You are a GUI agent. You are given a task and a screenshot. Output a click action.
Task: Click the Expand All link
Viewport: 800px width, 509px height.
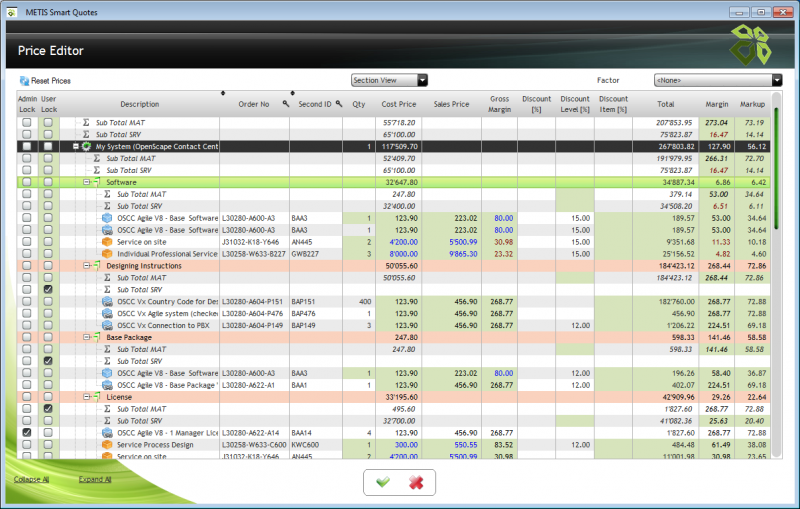click(x=95, y=479)
